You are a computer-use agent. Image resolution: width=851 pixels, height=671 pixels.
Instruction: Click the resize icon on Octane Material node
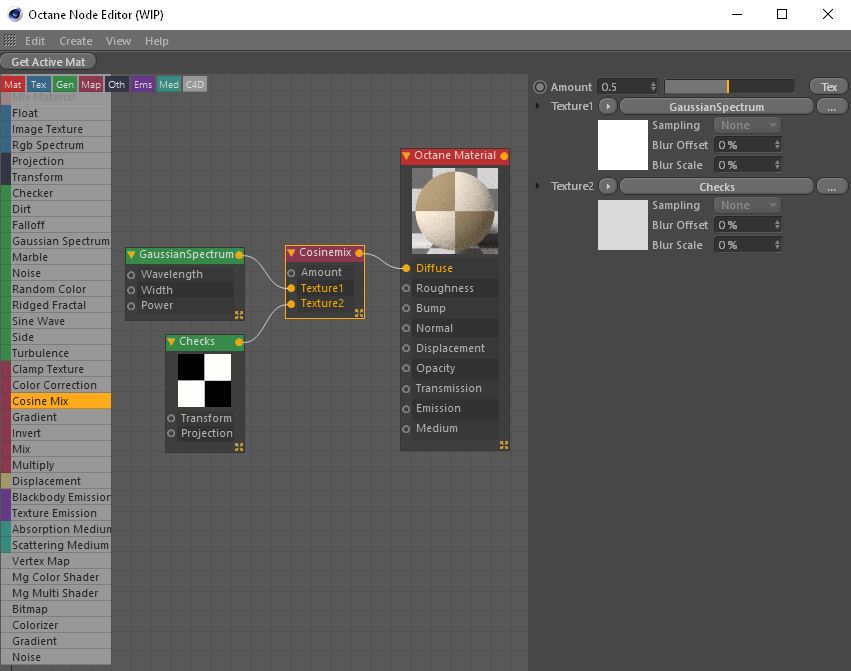[504, 445]
